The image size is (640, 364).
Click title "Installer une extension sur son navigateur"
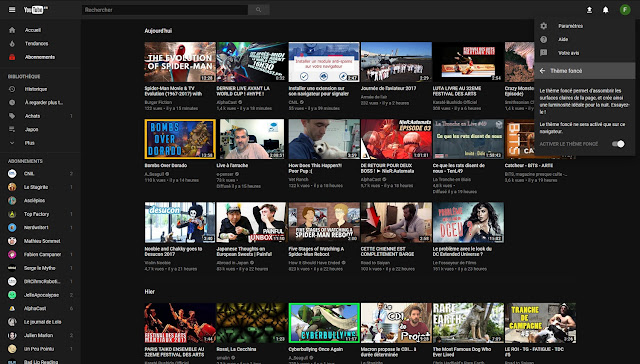(x=318, y=91)
